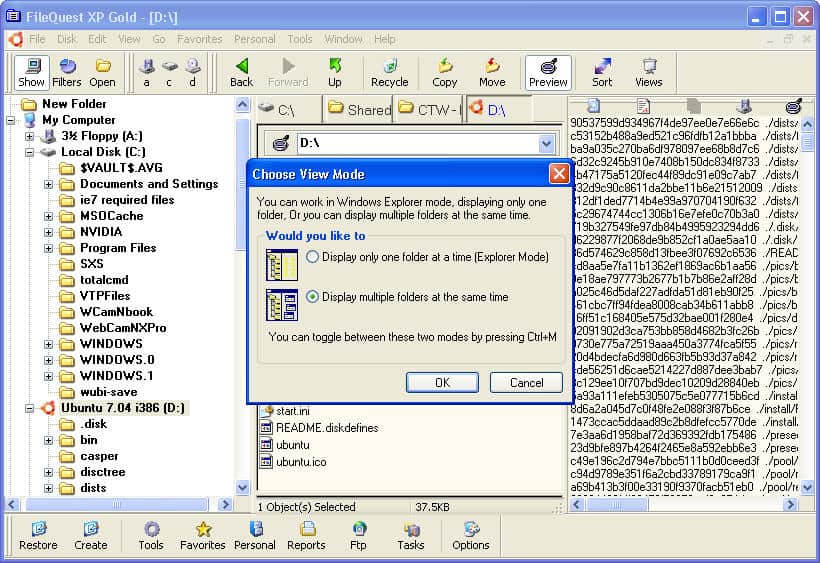
Task: Open the Sort tool
Action: 602,72
